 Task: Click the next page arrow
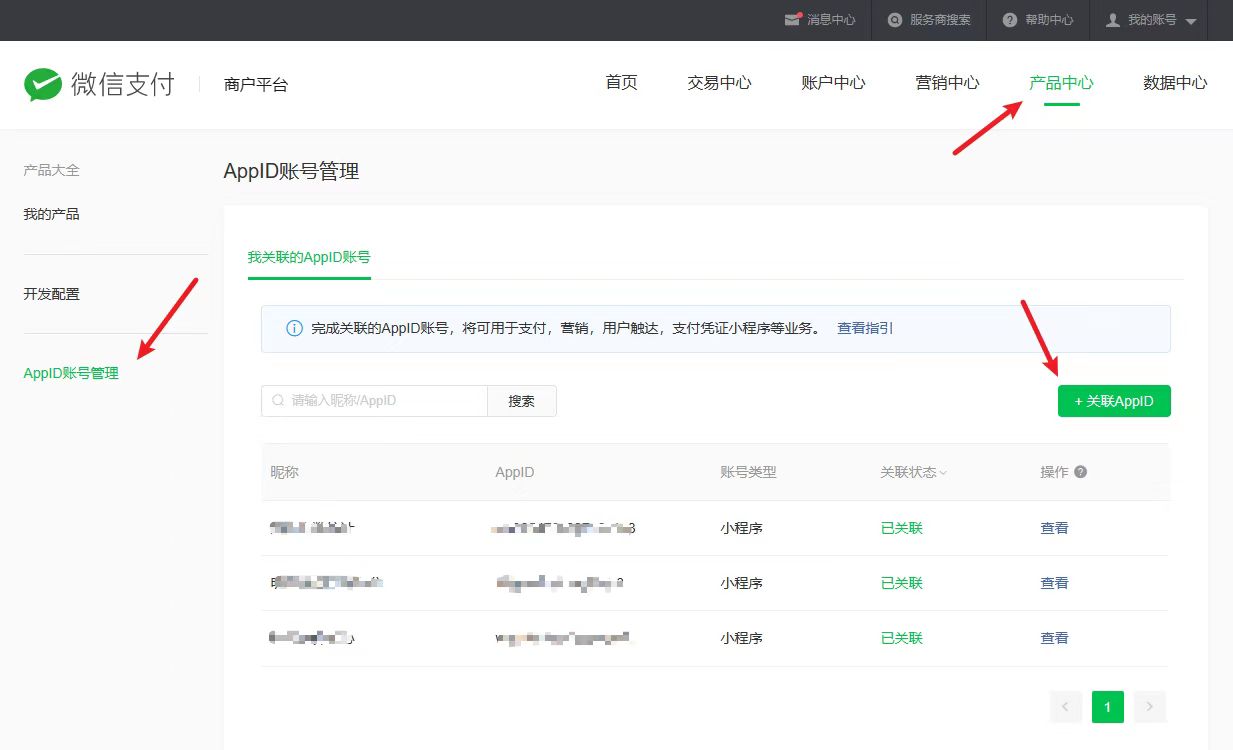(1150, 707)
